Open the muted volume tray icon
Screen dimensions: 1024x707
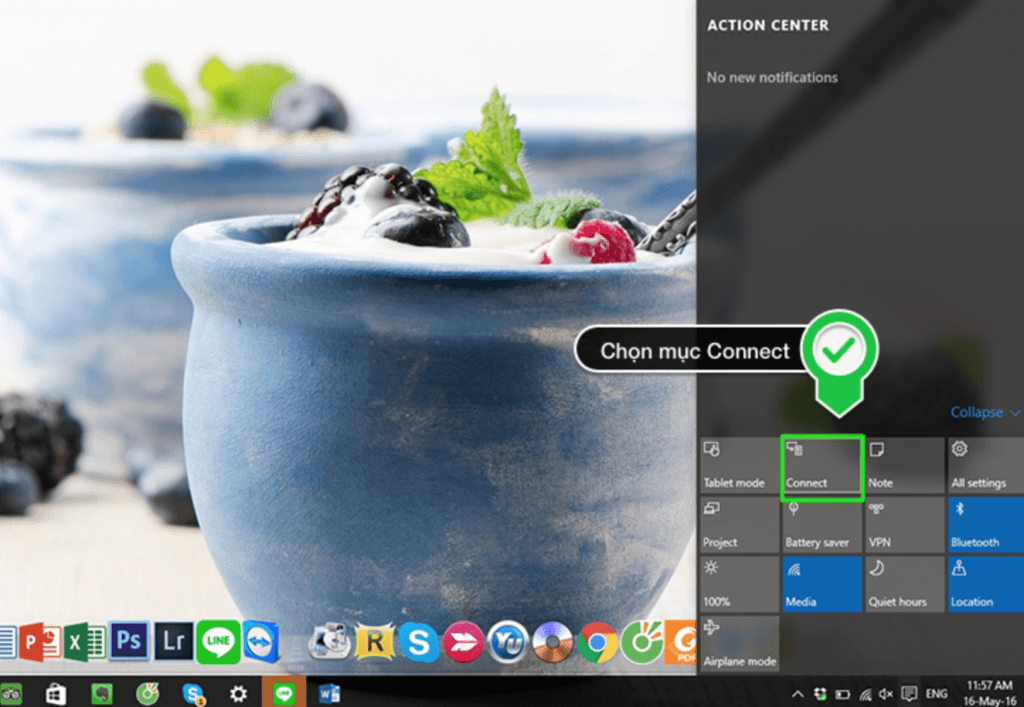886,694
